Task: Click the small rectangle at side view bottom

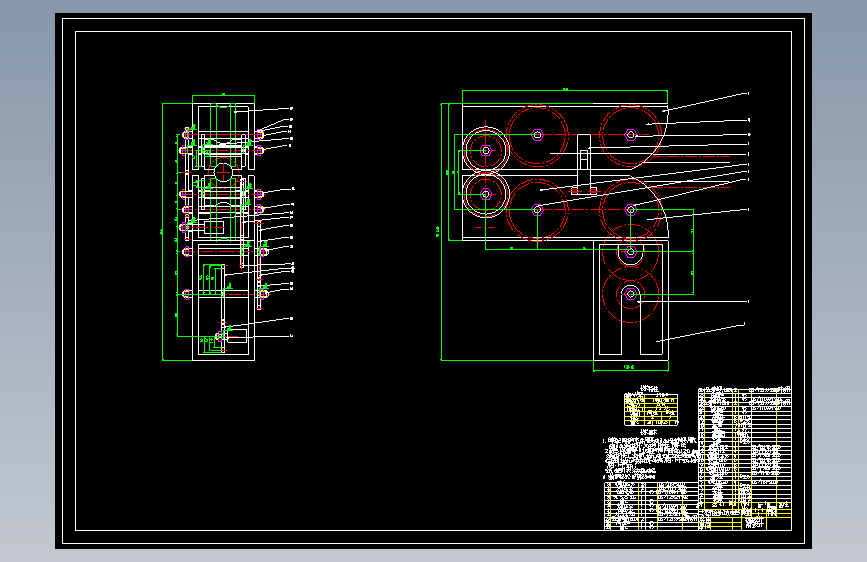Action: (236, 335)
